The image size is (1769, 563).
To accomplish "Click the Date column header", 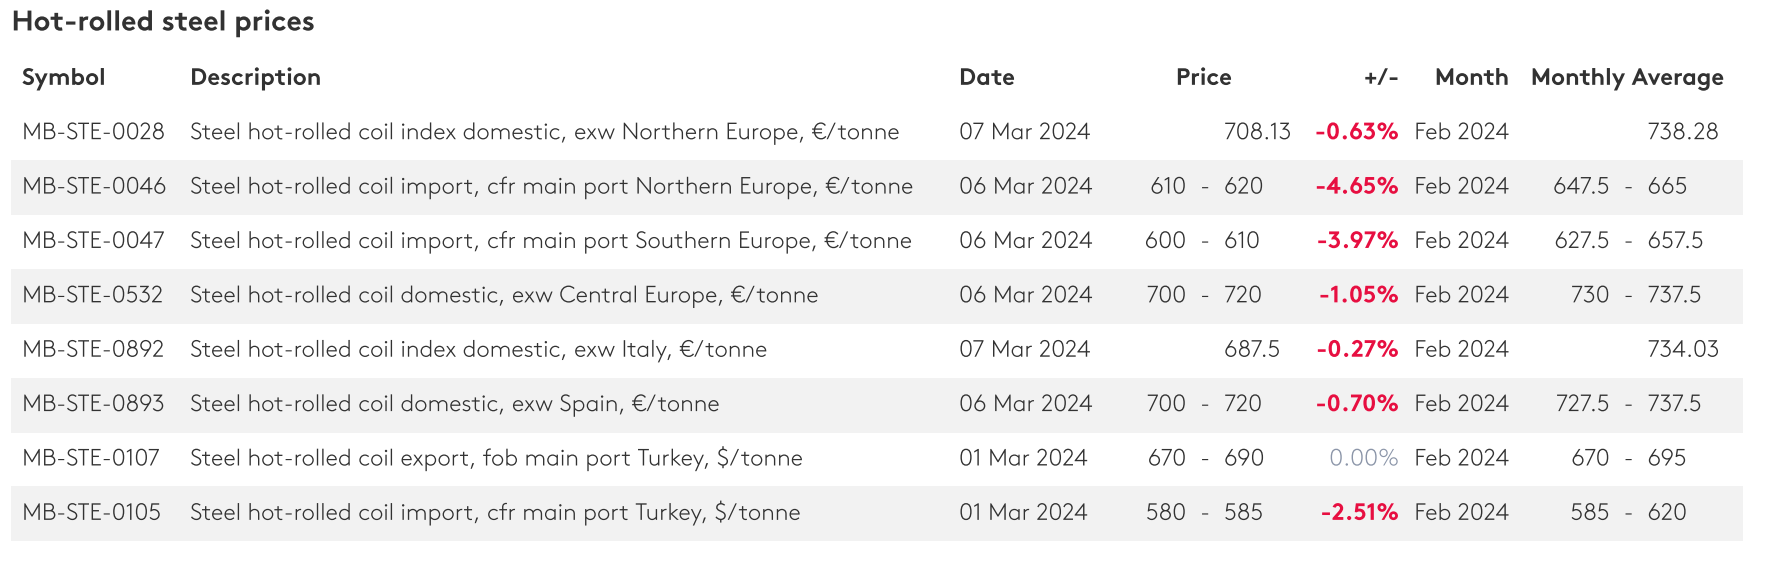I will pyautogui.click(x=986, y=78).
